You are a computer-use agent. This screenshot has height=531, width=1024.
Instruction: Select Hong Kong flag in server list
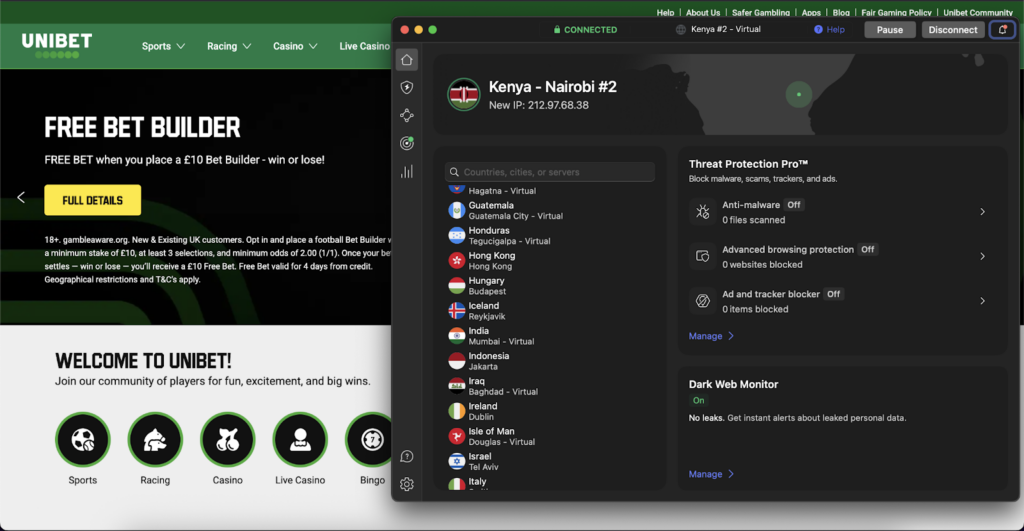coord(456,261)
